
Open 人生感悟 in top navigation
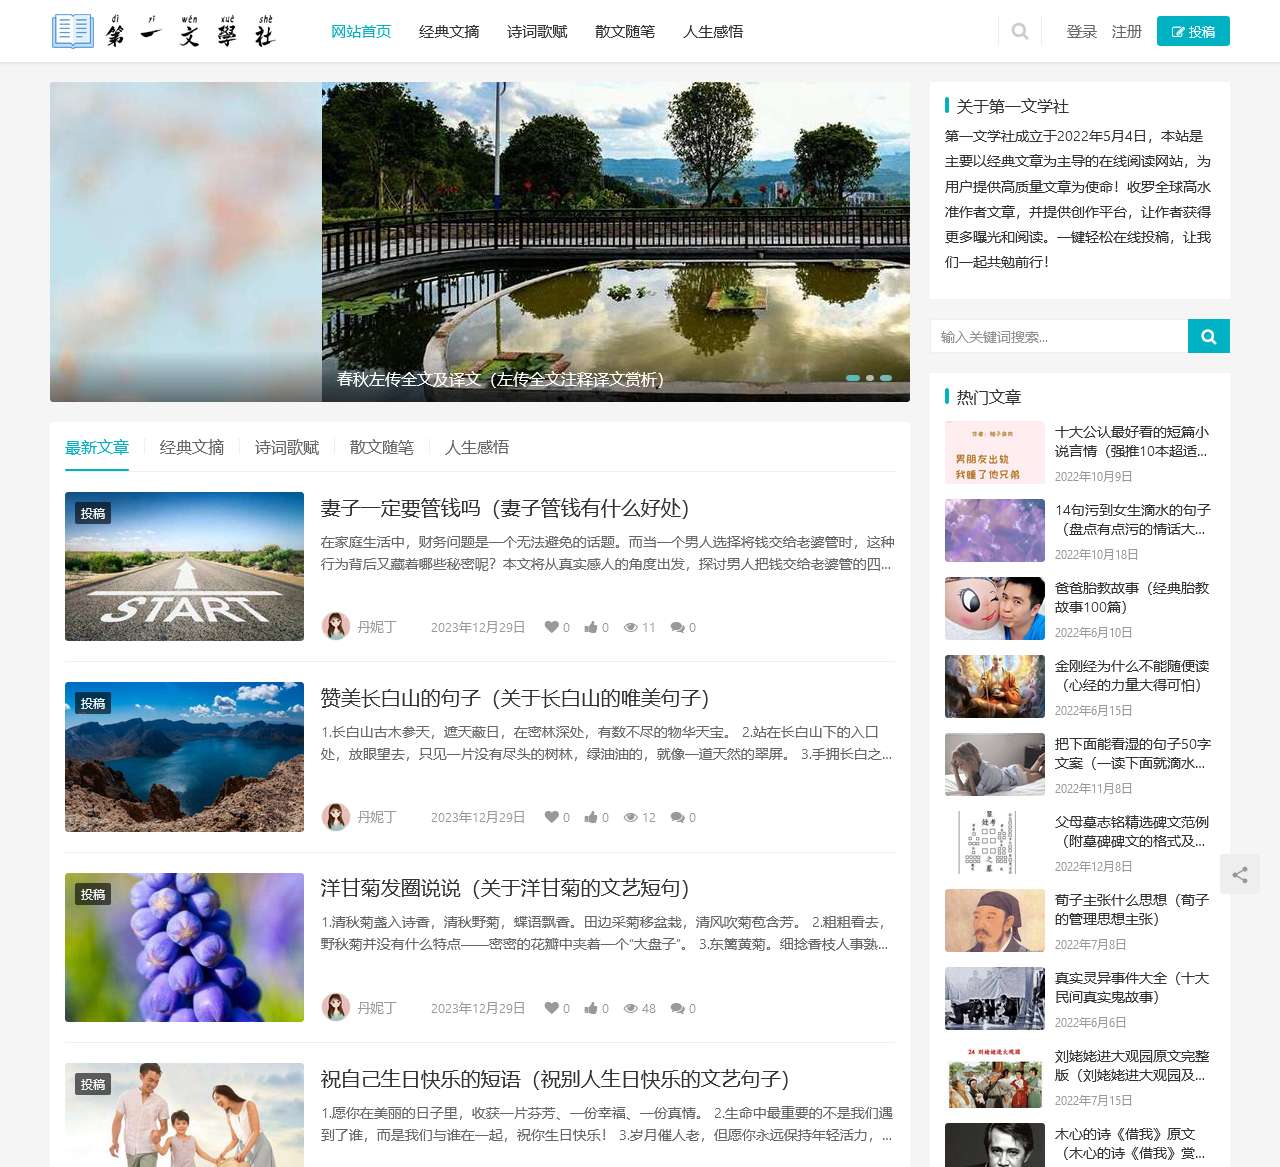point(713,32)
